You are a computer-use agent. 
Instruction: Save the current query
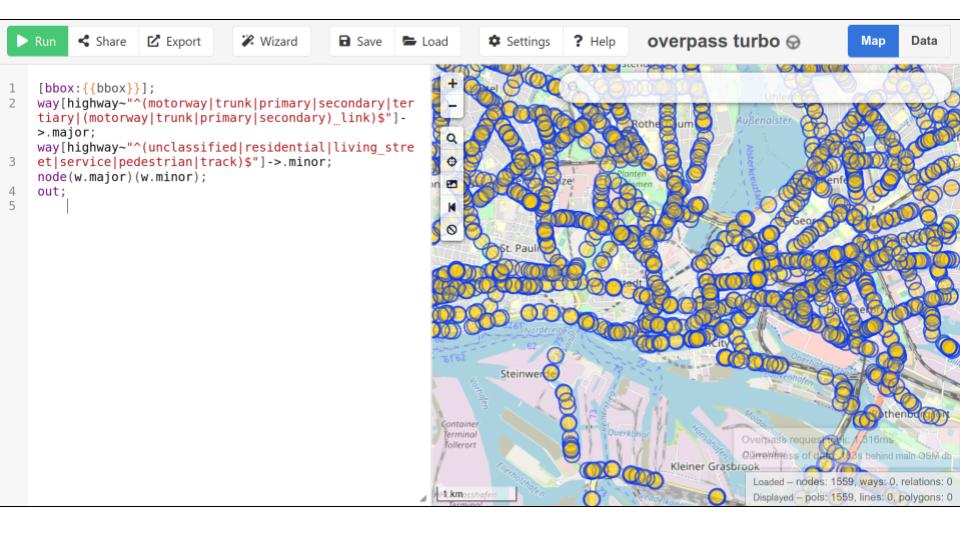361,41
